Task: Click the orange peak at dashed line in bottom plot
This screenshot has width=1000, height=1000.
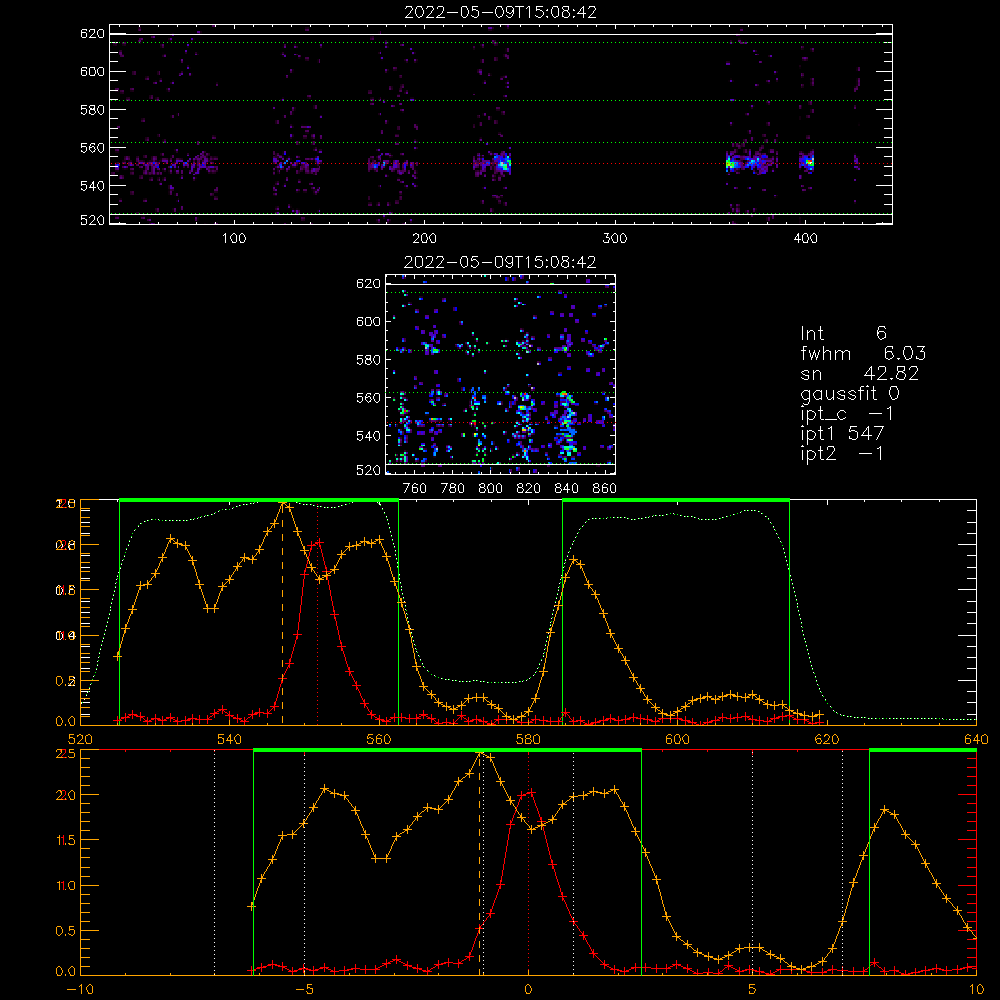Action: point(480,754)
